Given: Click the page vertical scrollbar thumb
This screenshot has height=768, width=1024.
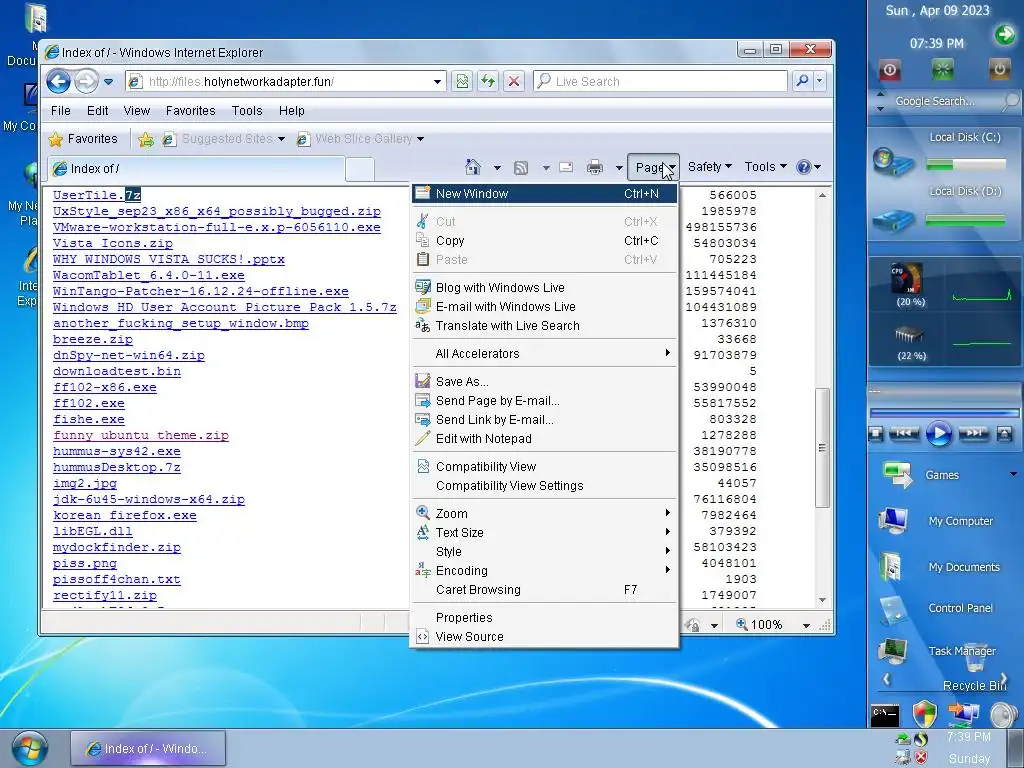Looking at the screenshot, I should (822, 447).
